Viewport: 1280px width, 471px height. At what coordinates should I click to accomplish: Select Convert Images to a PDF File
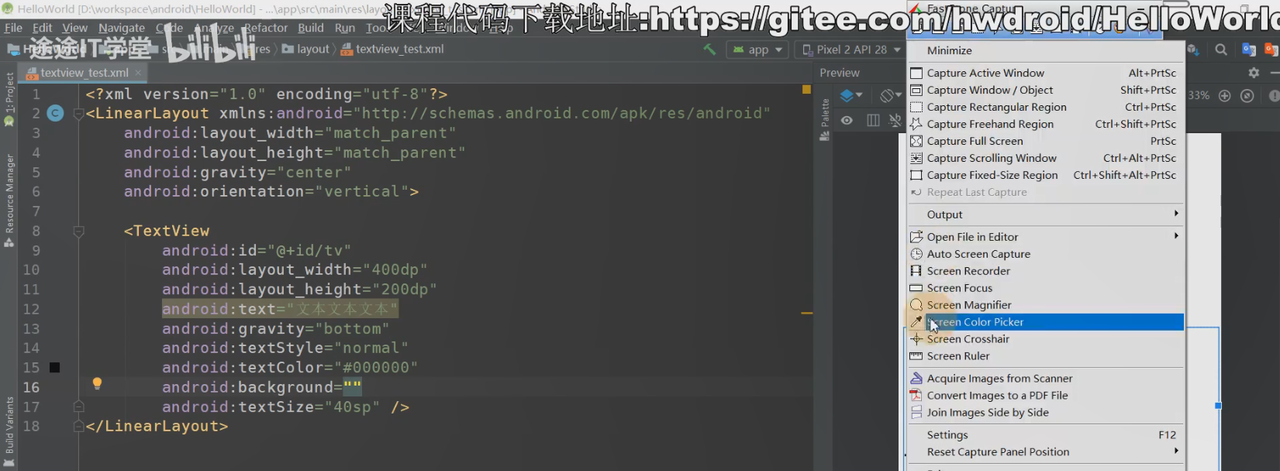1045,395
